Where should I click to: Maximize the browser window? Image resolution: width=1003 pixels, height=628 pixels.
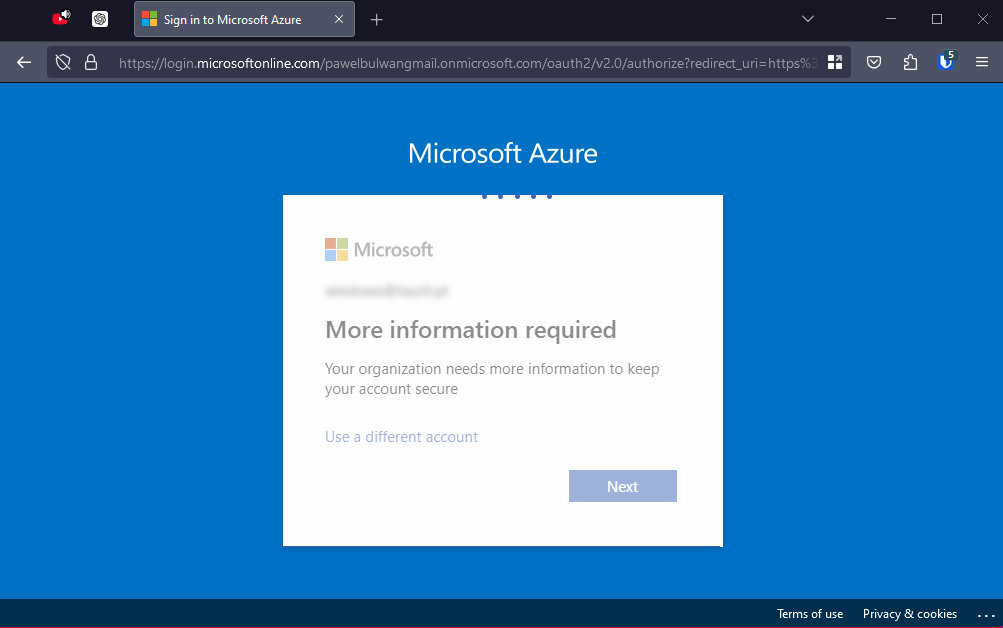(x=936, y=19)
